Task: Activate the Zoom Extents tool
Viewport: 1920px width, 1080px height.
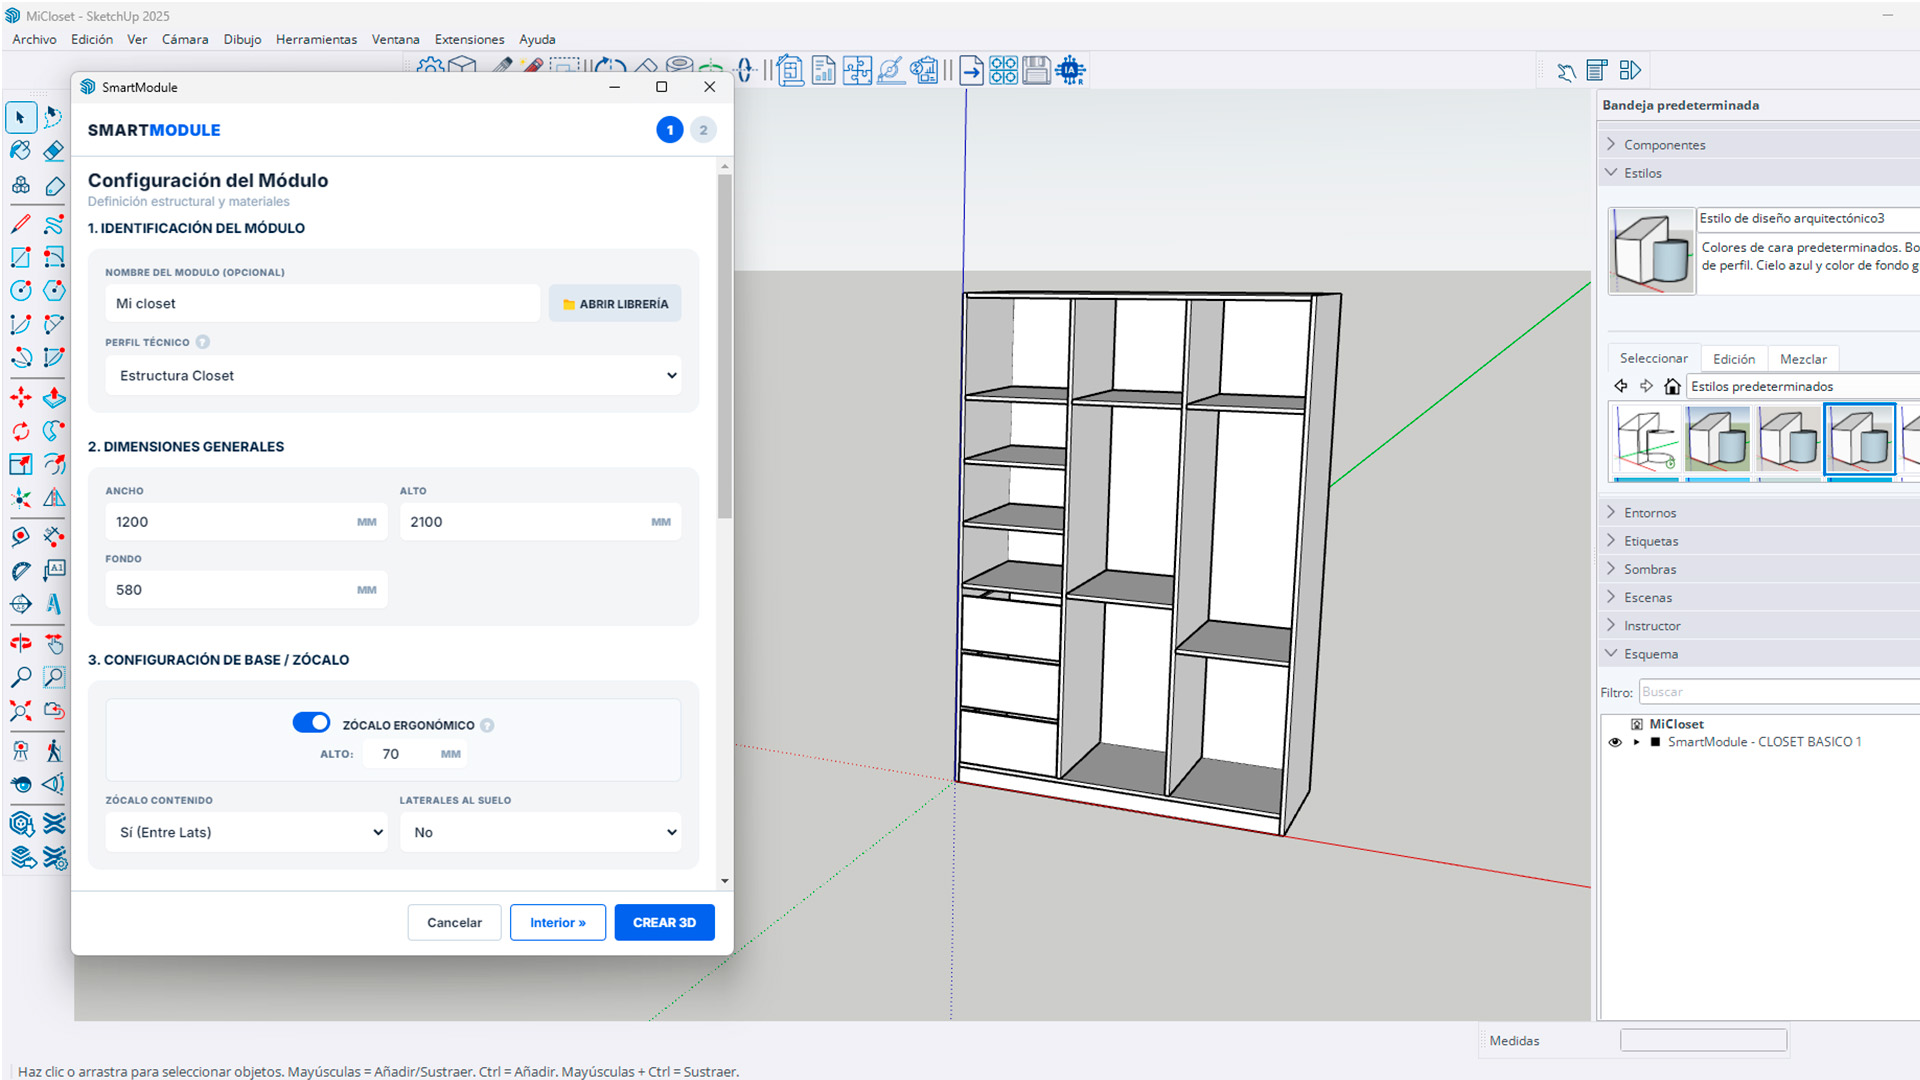Action: pyautogui.click(x=21, y=711)
